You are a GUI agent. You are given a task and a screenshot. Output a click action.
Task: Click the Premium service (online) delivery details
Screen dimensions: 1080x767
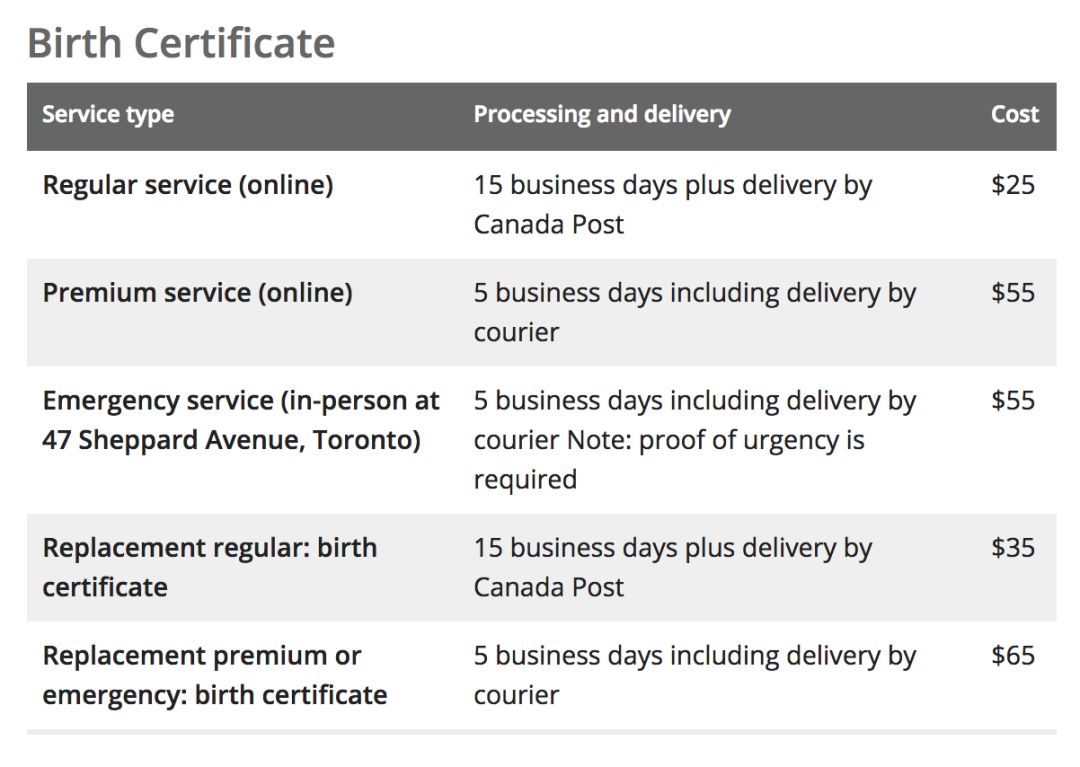point(694,312)
